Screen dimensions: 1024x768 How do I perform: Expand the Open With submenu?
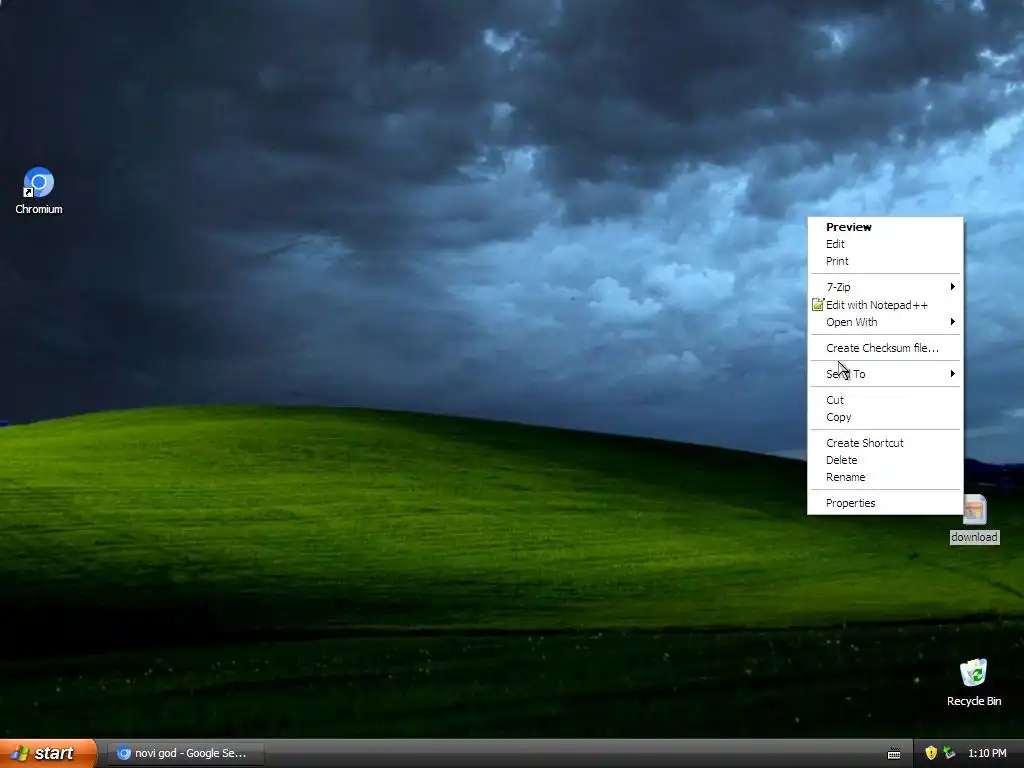point(885,322)
